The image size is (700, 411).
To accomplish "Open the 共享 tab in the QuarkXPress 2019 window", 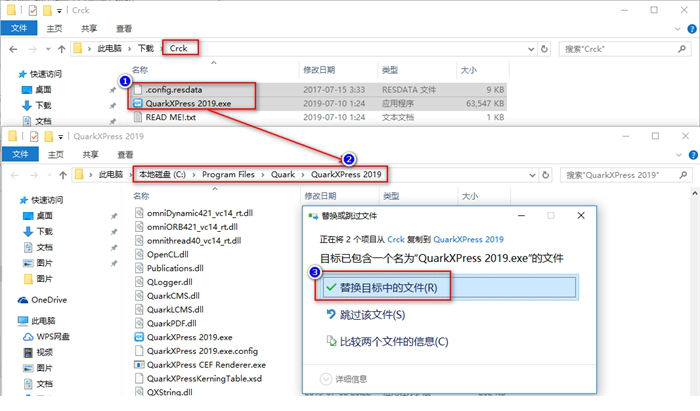I will [x=90, y=154].
